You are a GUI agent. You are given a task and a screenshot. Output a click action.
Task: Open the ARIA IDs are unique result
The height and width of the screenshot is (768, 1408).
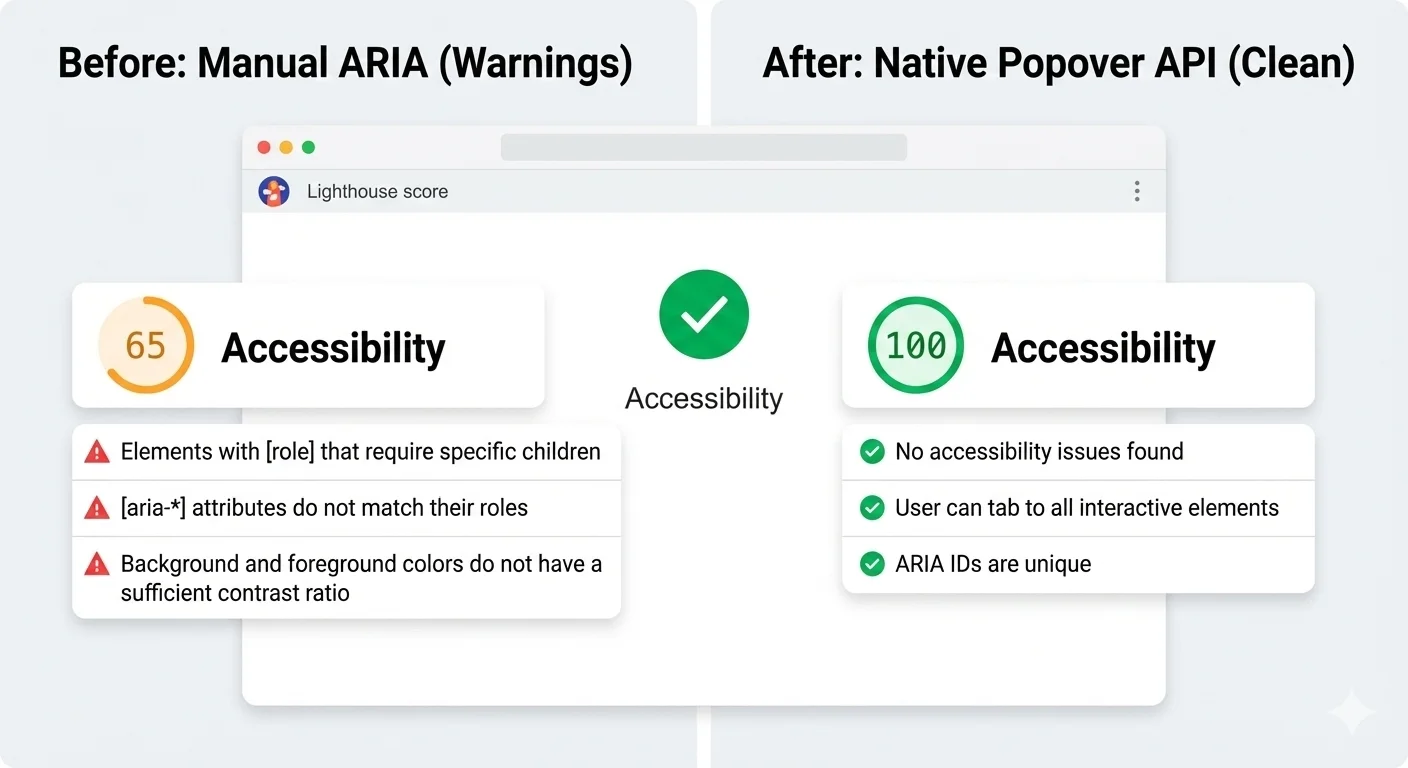point(993,564)
